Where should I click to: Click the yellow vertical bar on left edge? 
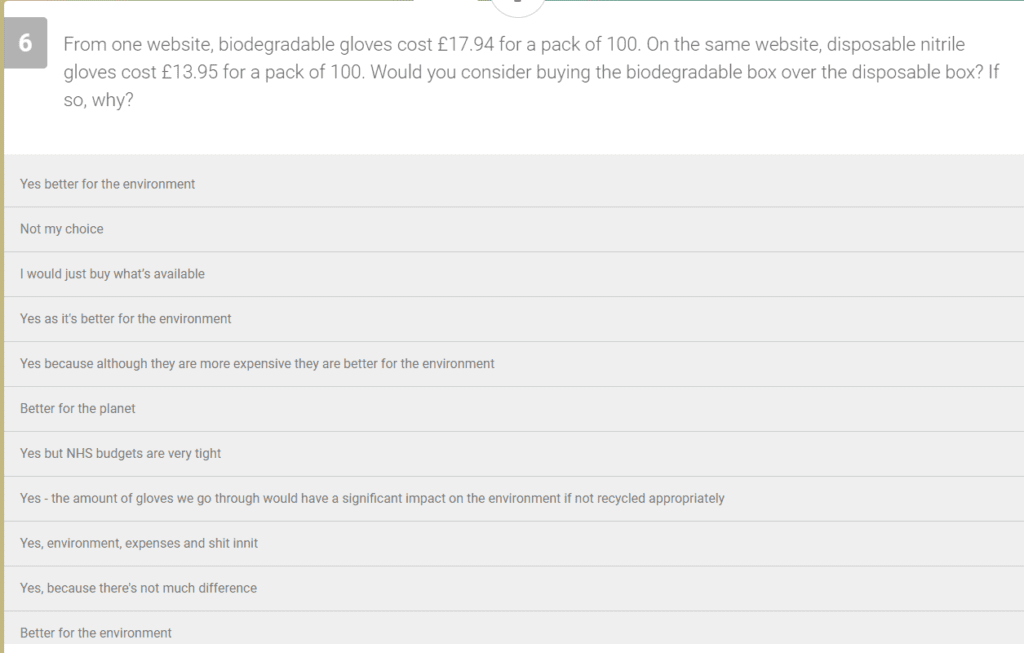click(x=2, y=326)
